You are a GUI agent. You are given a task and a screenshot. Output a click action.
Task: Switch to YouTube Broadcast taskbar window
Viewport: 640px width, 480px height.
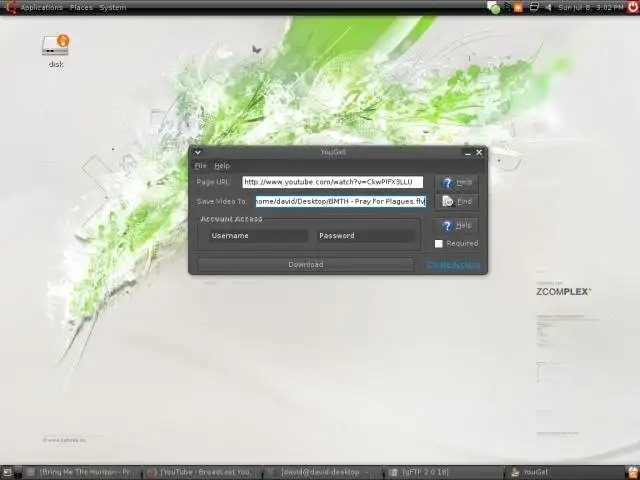coord(201,472)
